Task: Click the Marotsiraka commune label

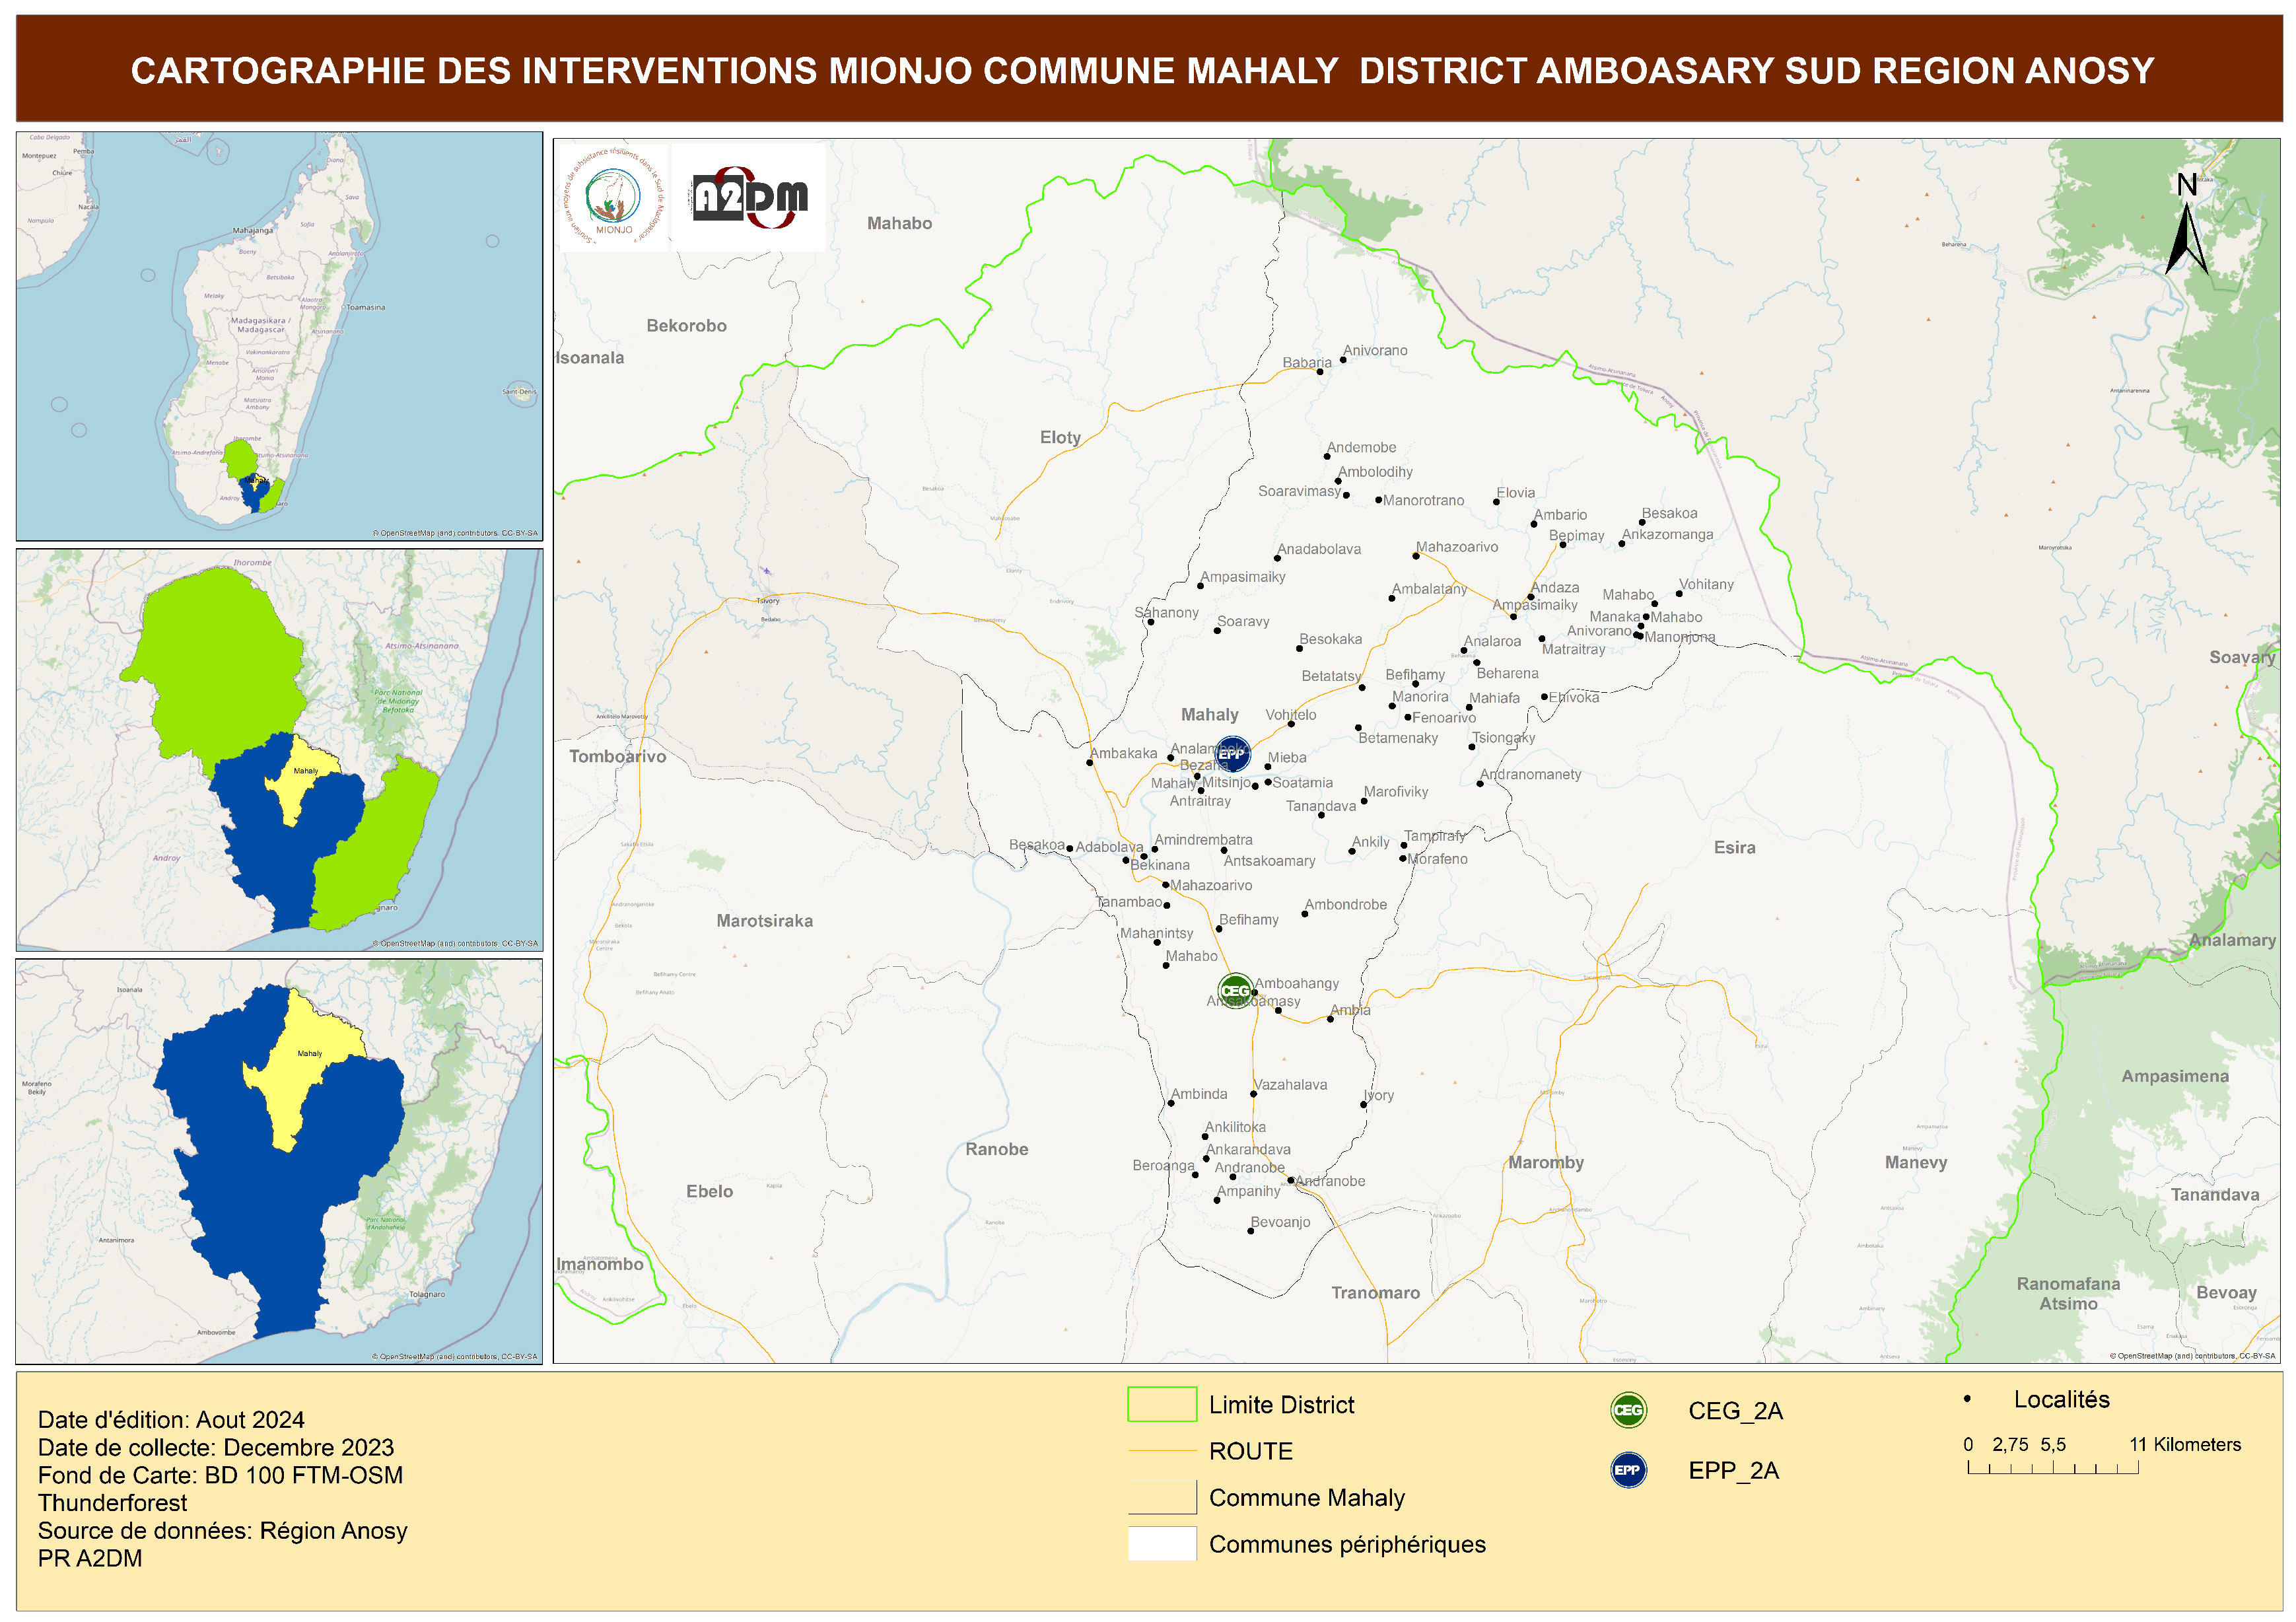Action: pyautogui.click(x=764, y=920)
